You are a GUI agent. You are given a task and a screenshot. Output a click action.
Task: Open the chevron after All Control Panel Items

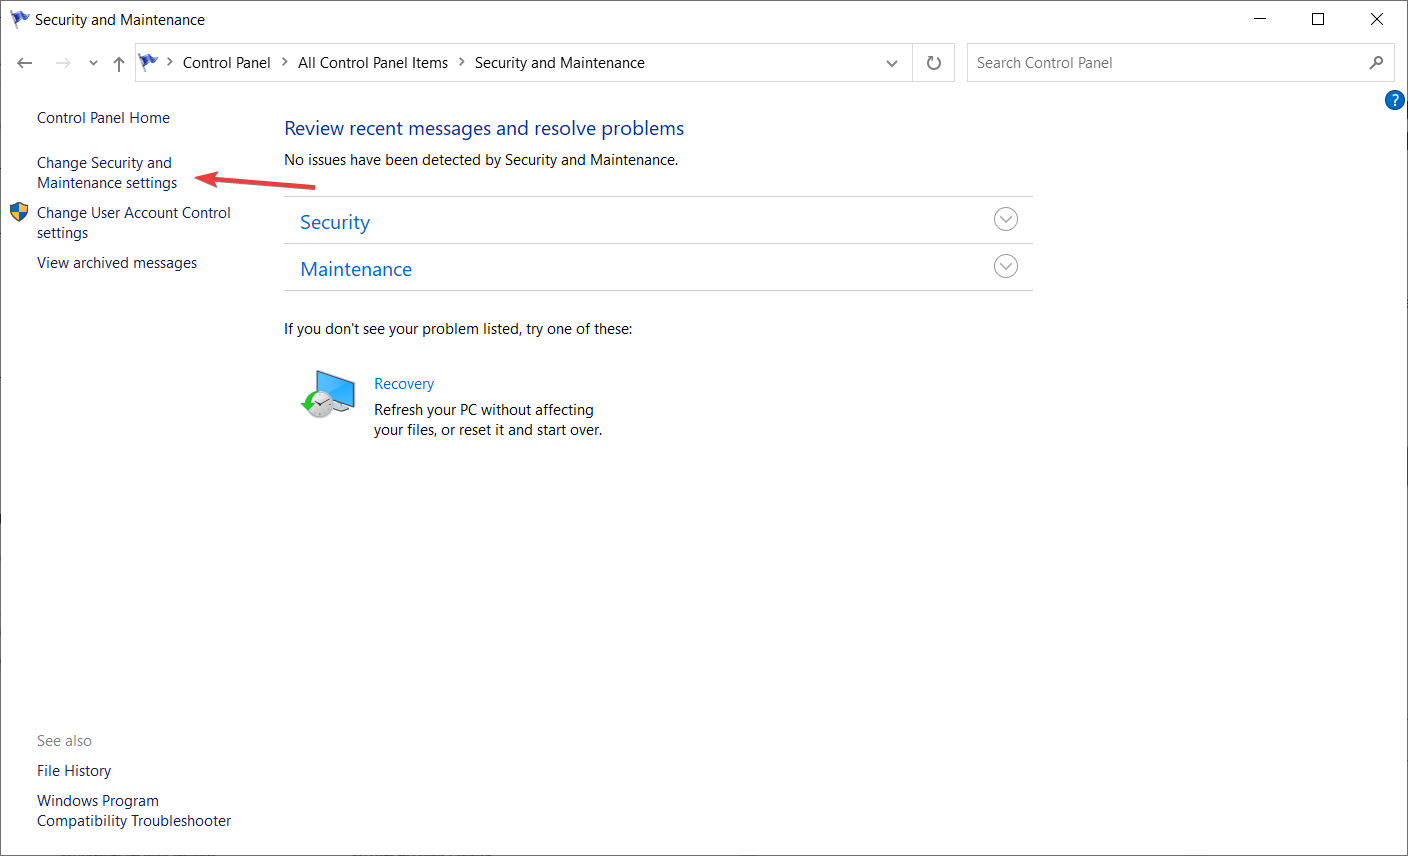[x=462, y=62]
